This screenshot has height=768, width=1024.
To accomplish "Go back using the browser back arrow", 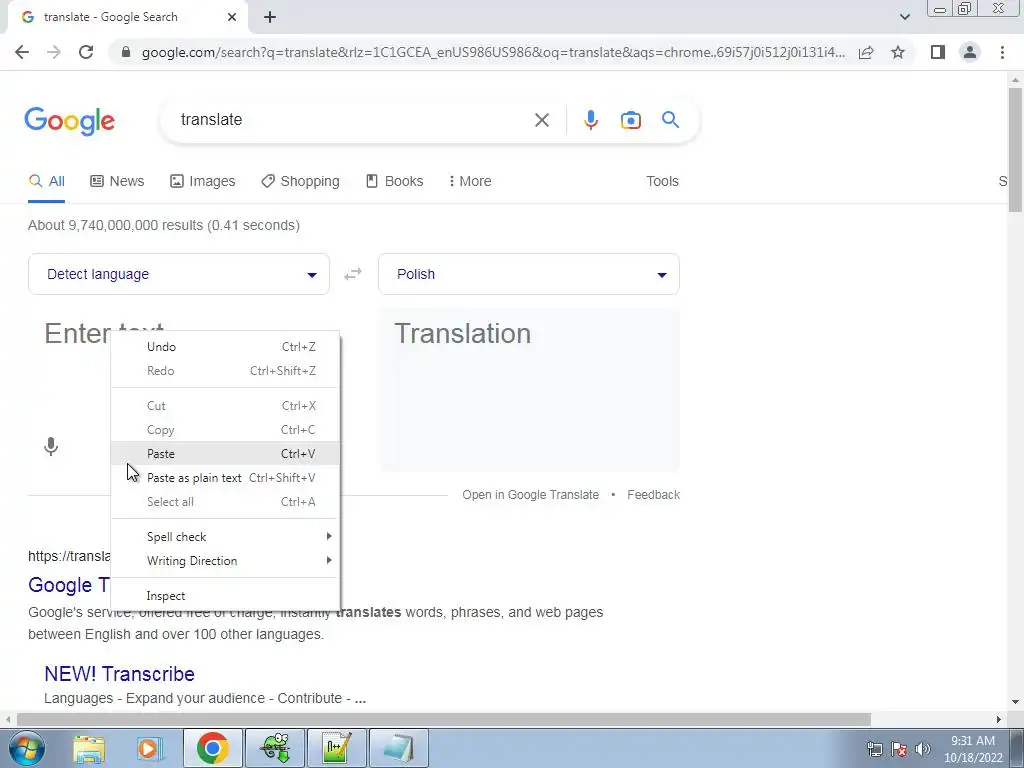I will [22, 52].
